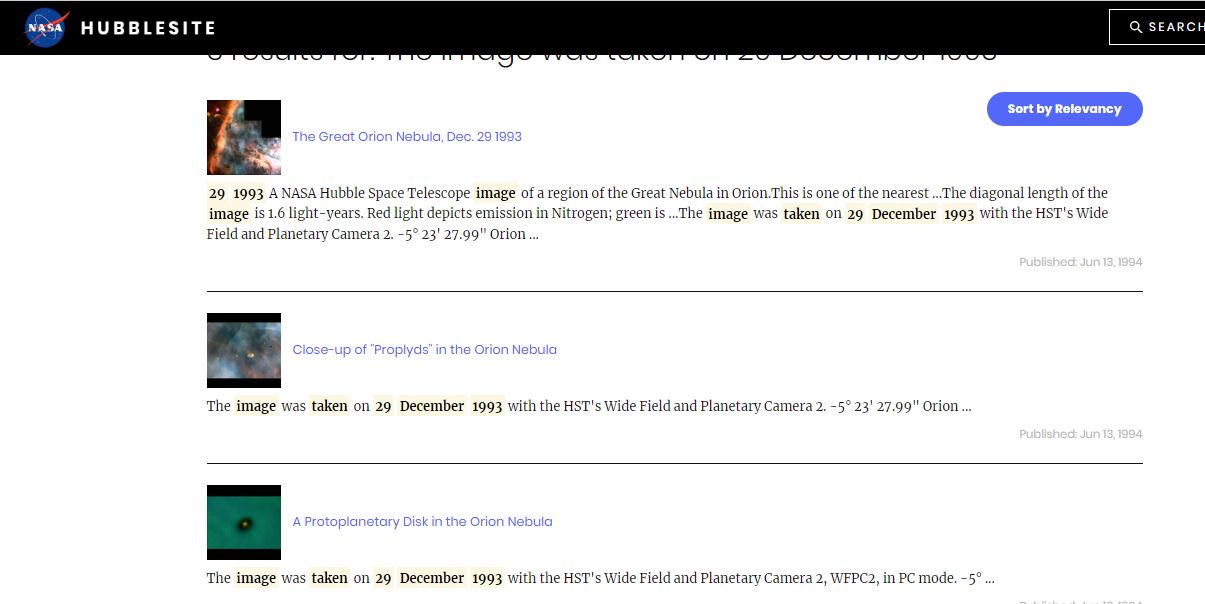The width and height of the screenshot is (1205, 604).
Task: Click the published date under the first result
Action: (1080, 262)
